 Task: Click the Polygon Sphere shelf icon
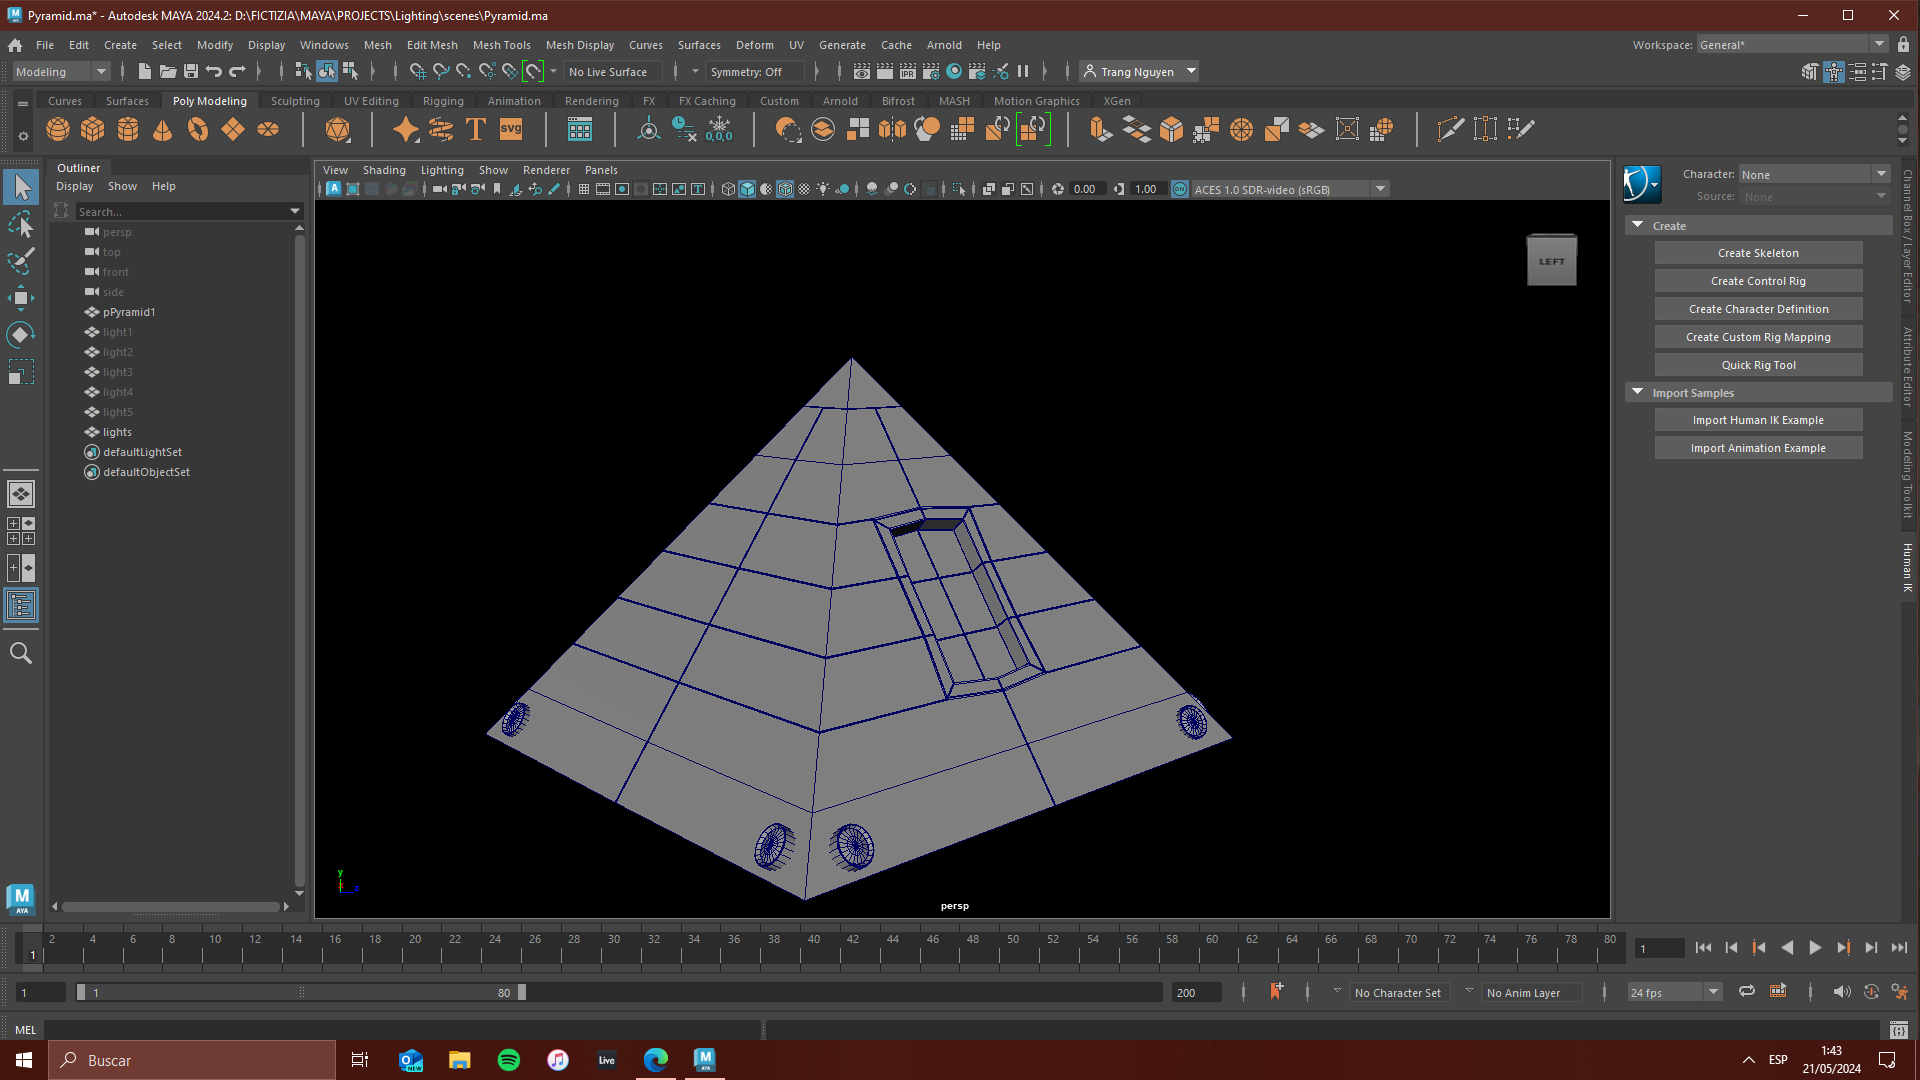[x=58, y=129]
